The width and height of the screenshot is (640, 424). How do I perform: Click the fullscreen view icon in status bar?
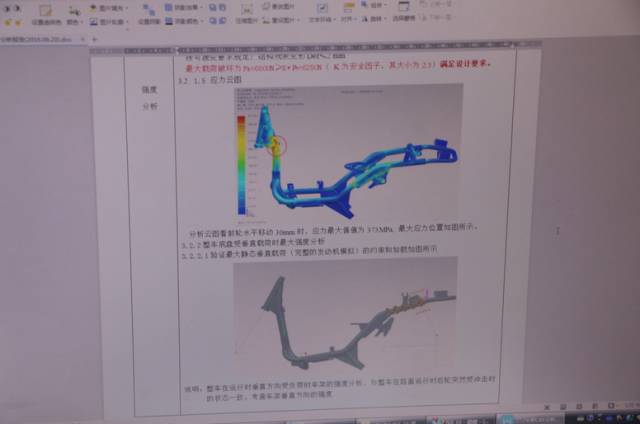(x=547, y=407)
